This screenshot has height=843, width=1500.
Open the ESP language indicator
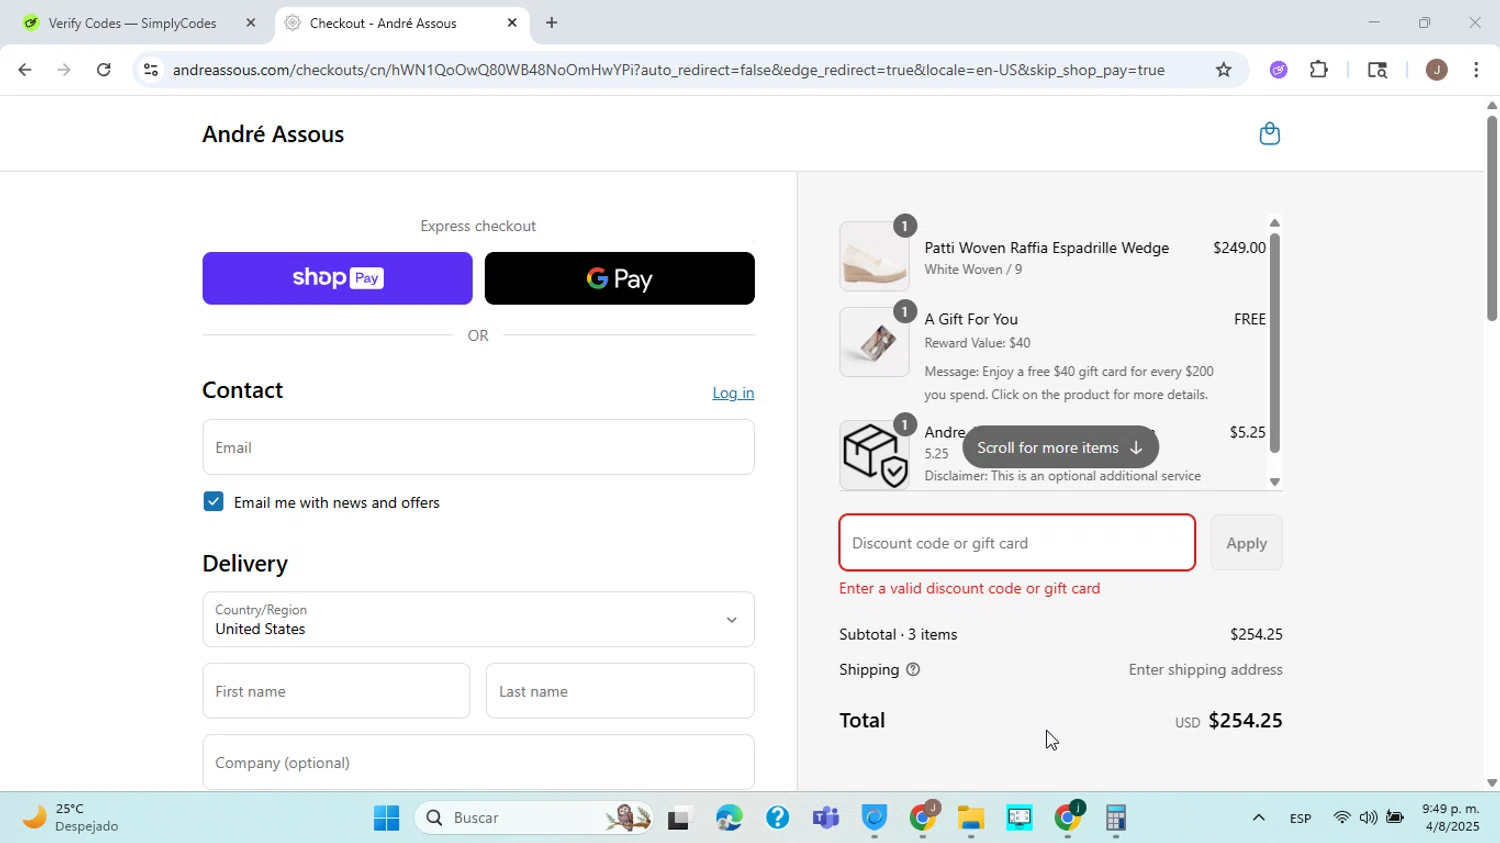[x=1300, y=818]
